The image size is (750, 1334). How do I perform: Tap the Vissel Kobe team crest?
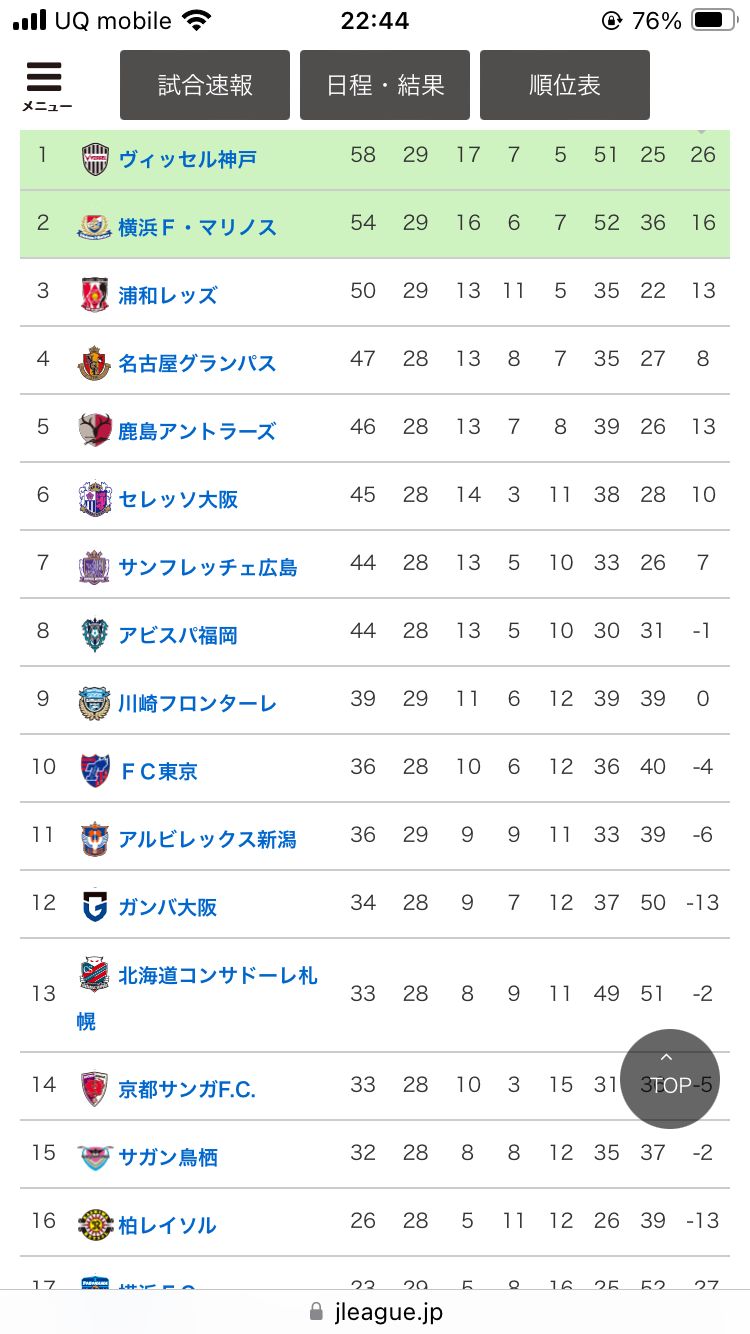[x=95, y=159]
